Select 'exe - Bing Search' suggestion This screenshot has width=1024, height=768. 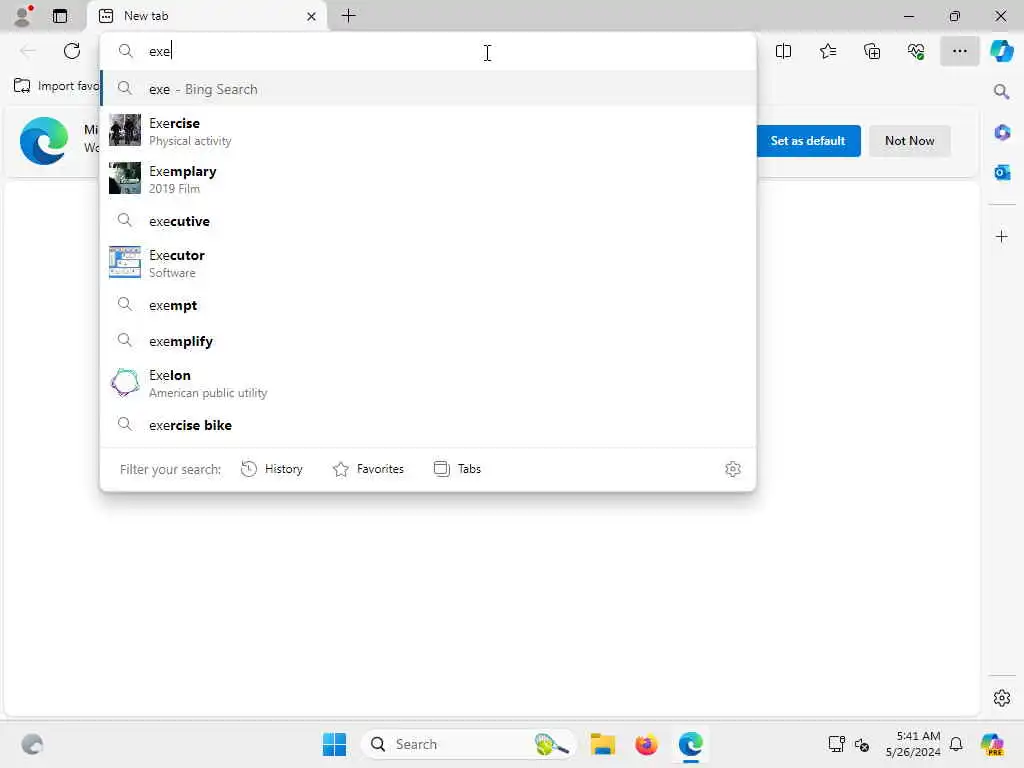click(428, 89)
